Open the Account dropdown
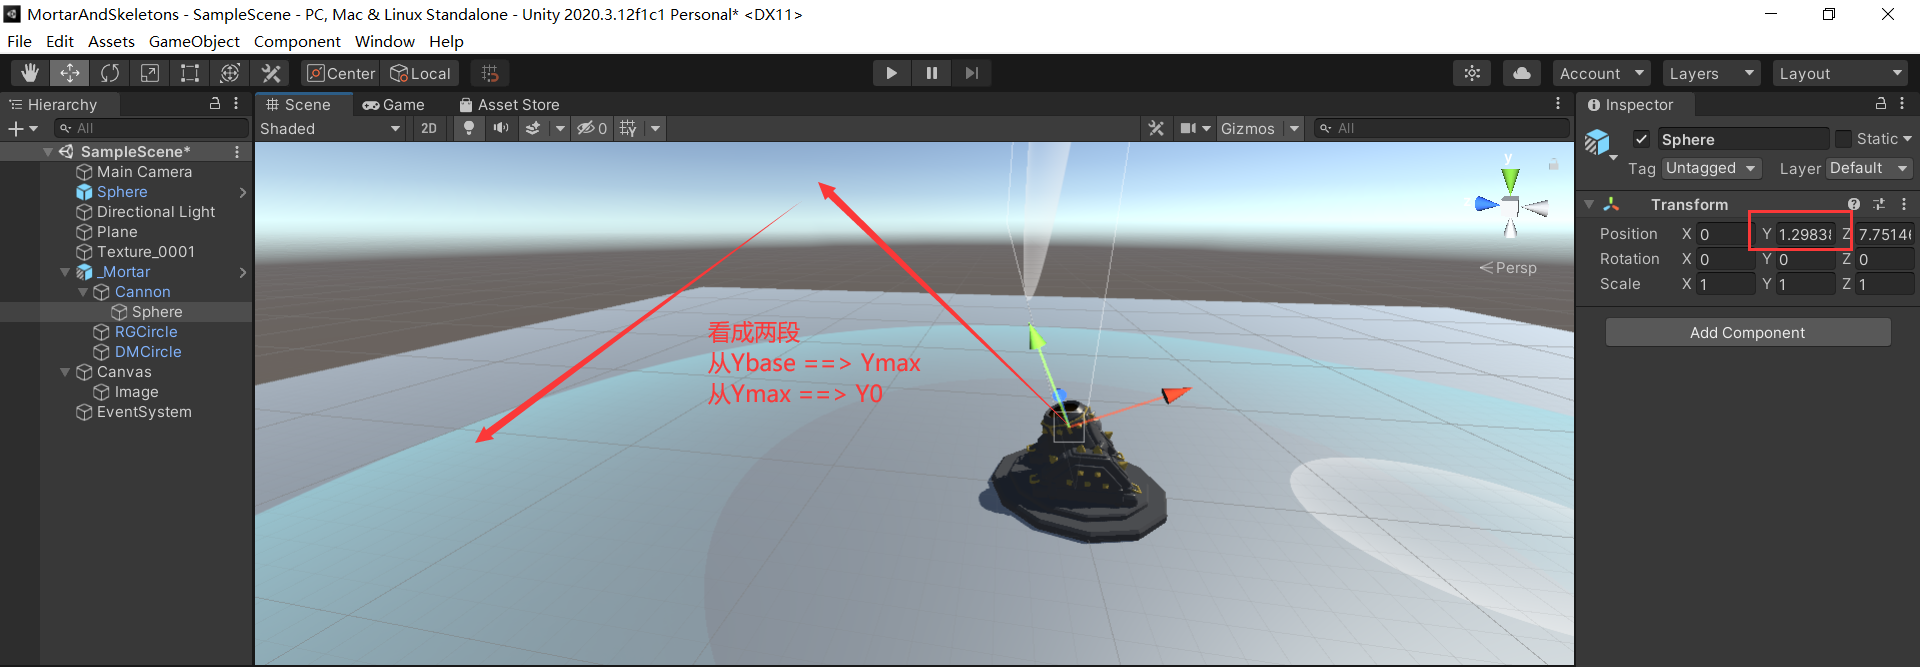The width and height of the screenshot is (1920, 667). [1602, 73]
